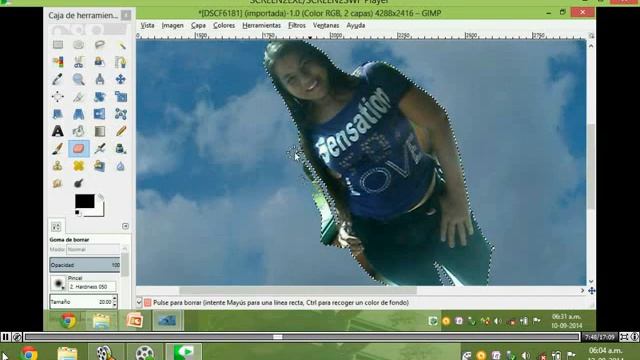Increase Tamaño with the up stepper arrow
This screenshot has height=360, width=640.
(115, 299)
